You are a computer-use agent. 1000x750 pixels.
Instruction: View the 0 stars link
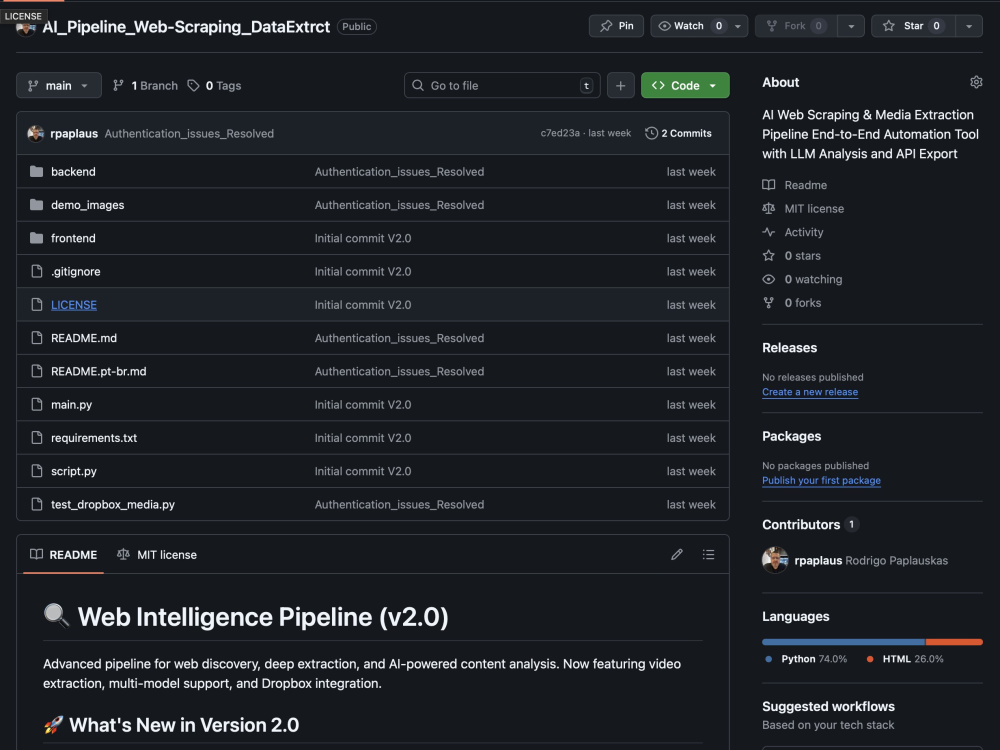click(x=791, y=256)
